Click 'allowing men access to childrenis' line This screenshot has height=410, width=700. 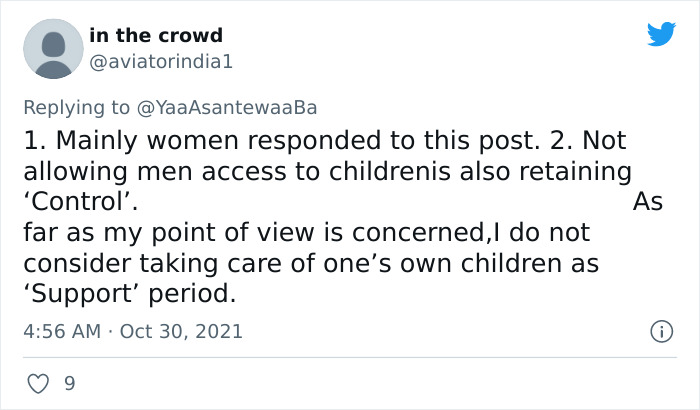(x=330, y=170)
